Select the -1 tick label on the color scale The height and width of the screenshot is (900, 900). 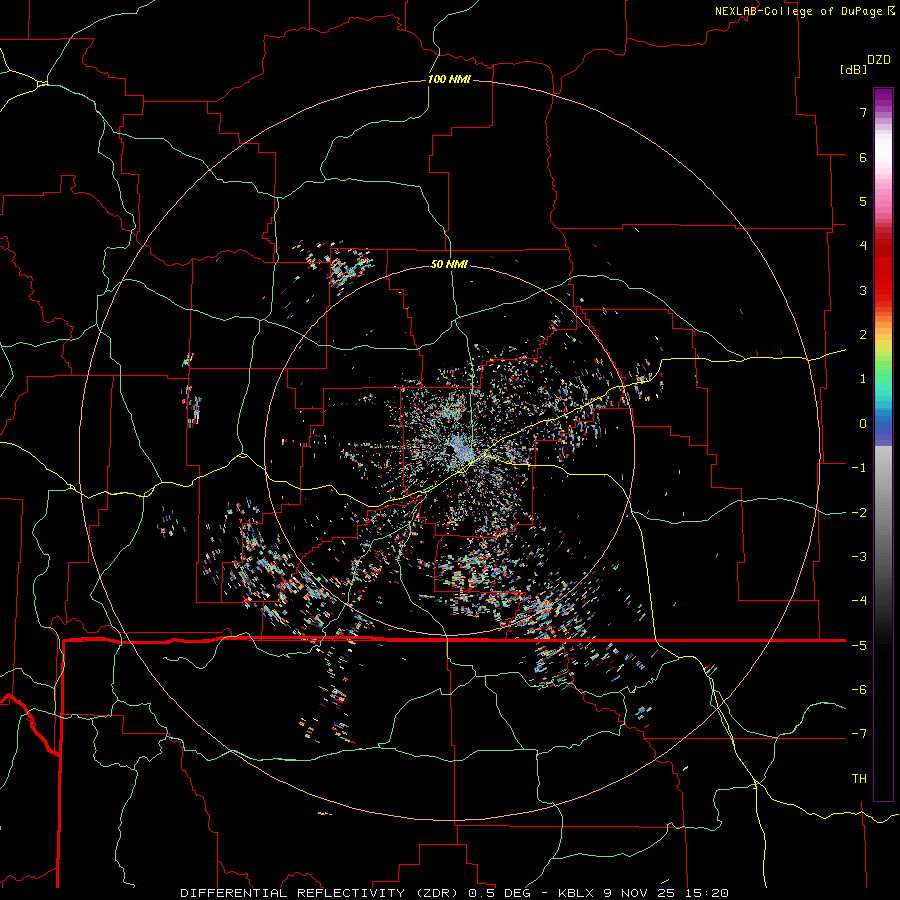click(859, 468)
